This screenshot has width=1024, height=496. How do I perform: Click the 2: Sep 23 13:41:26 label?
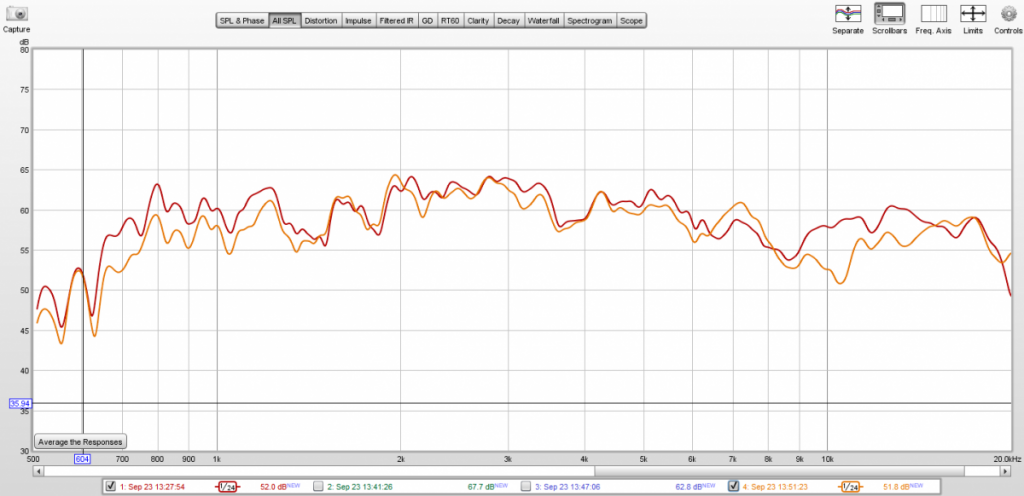coord(360,486)
